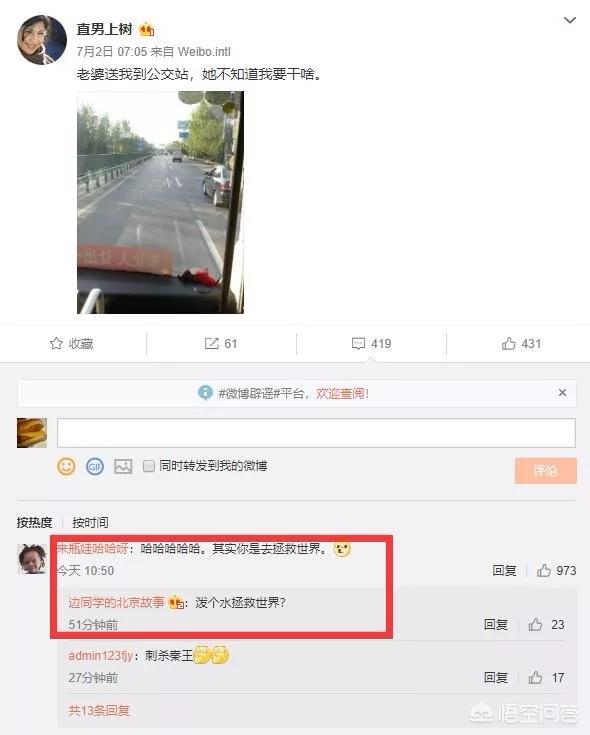Sort comments by 按热度
This screenshot has width=590, height=735.
(x=34, y=522)
